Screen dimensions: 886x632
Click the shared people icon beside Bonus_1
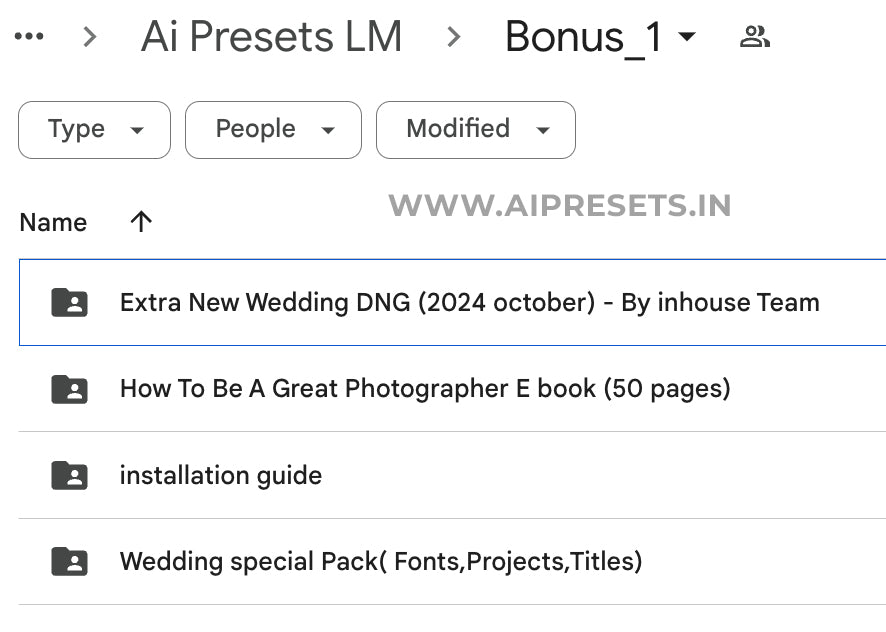(755, 37)
